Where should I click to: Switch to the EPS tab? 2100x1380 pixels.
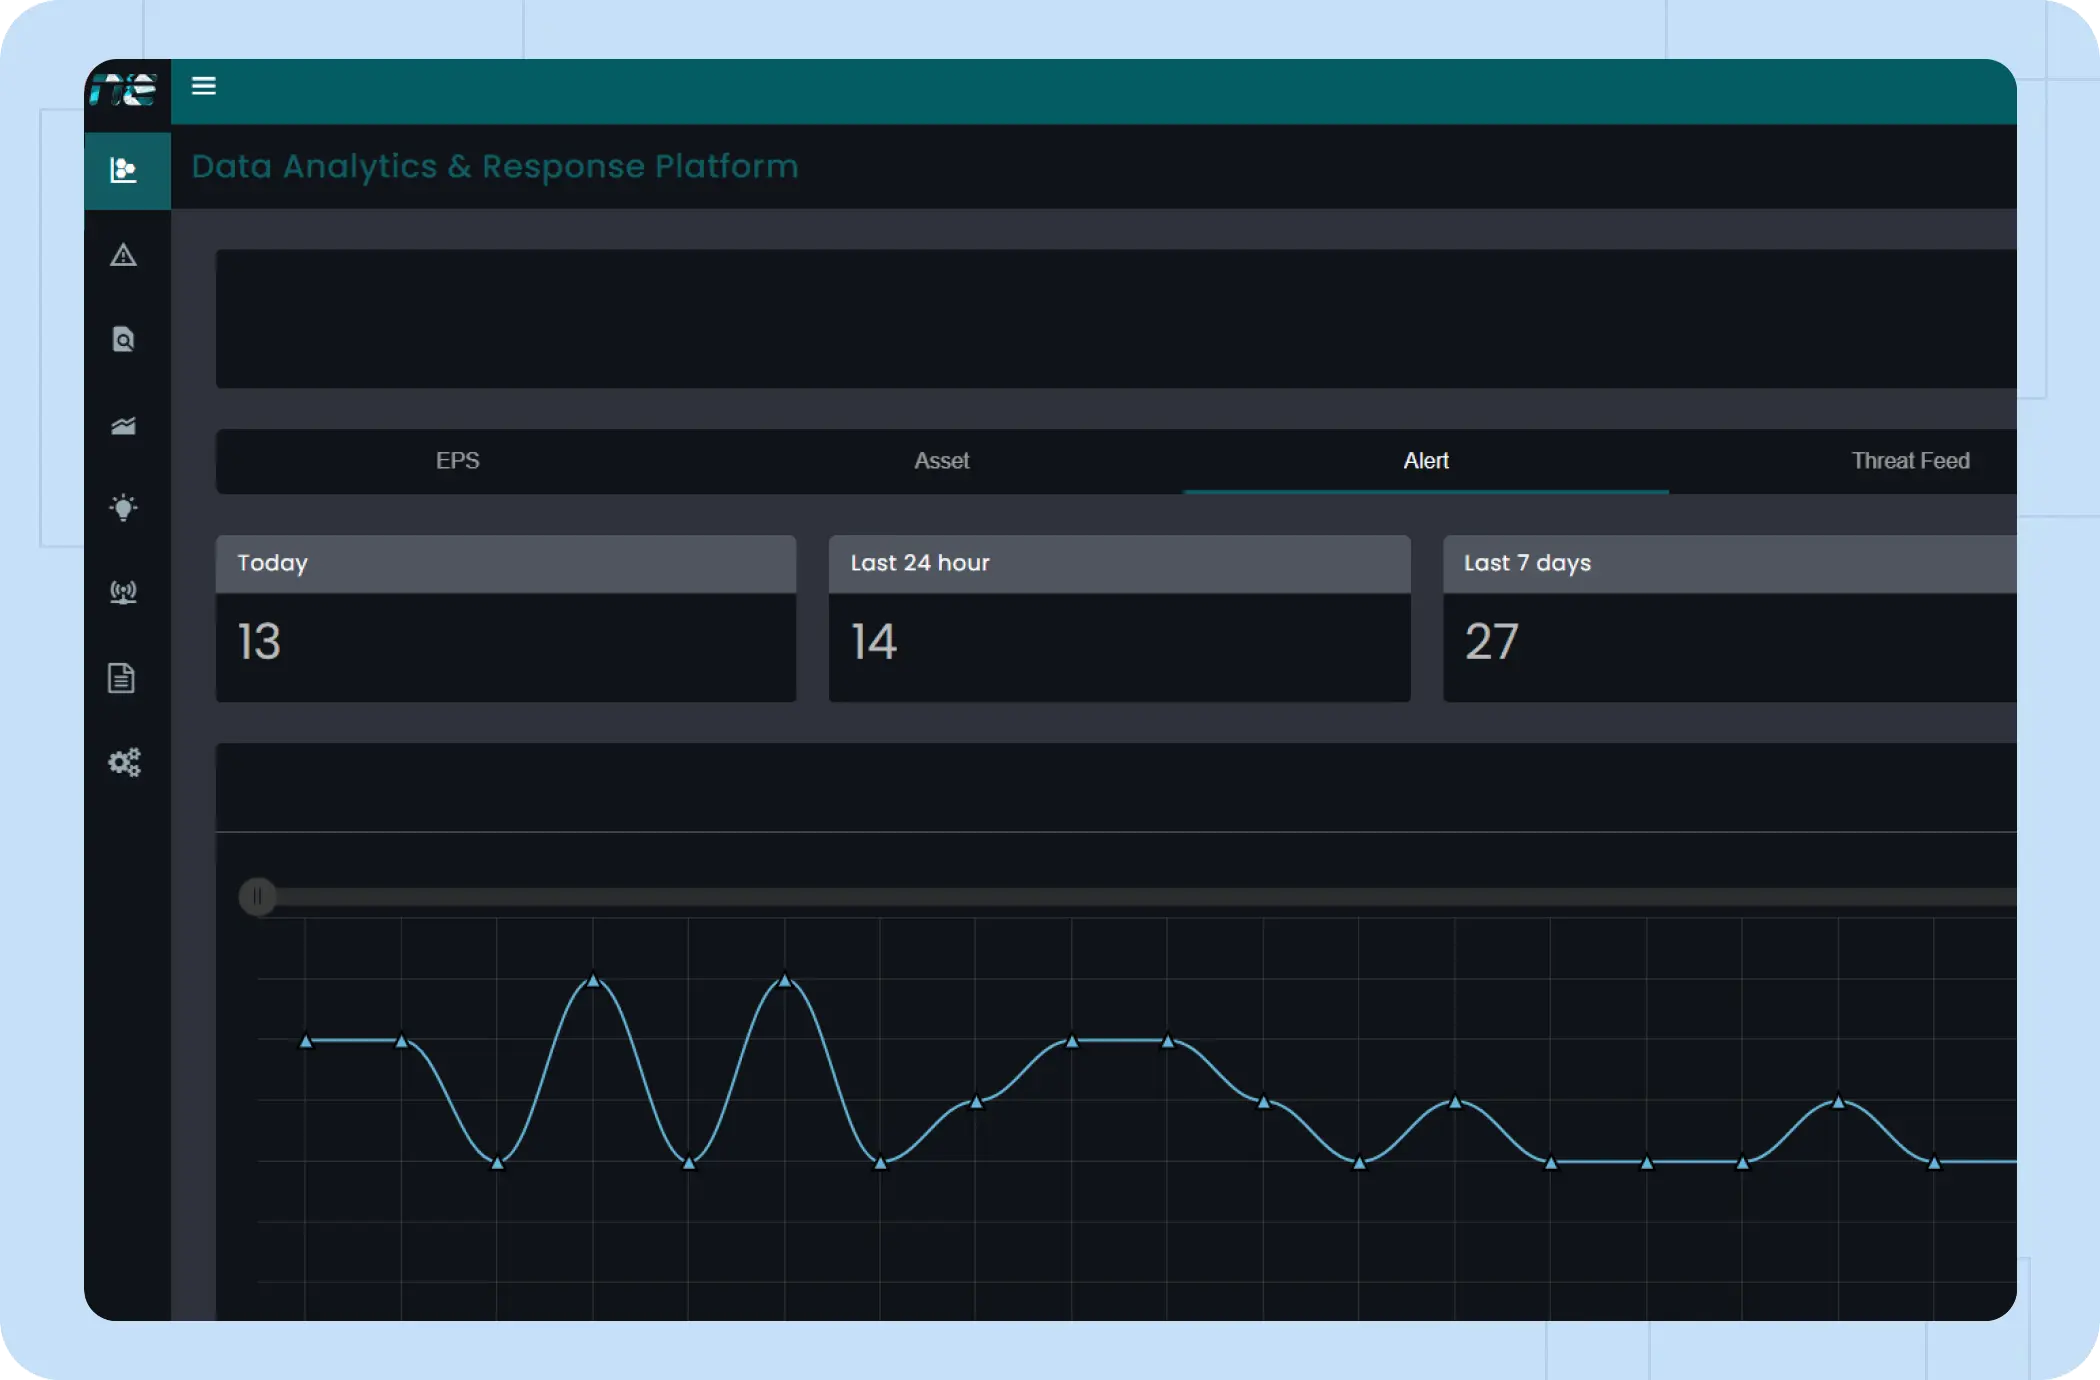[x=457, y=461]
